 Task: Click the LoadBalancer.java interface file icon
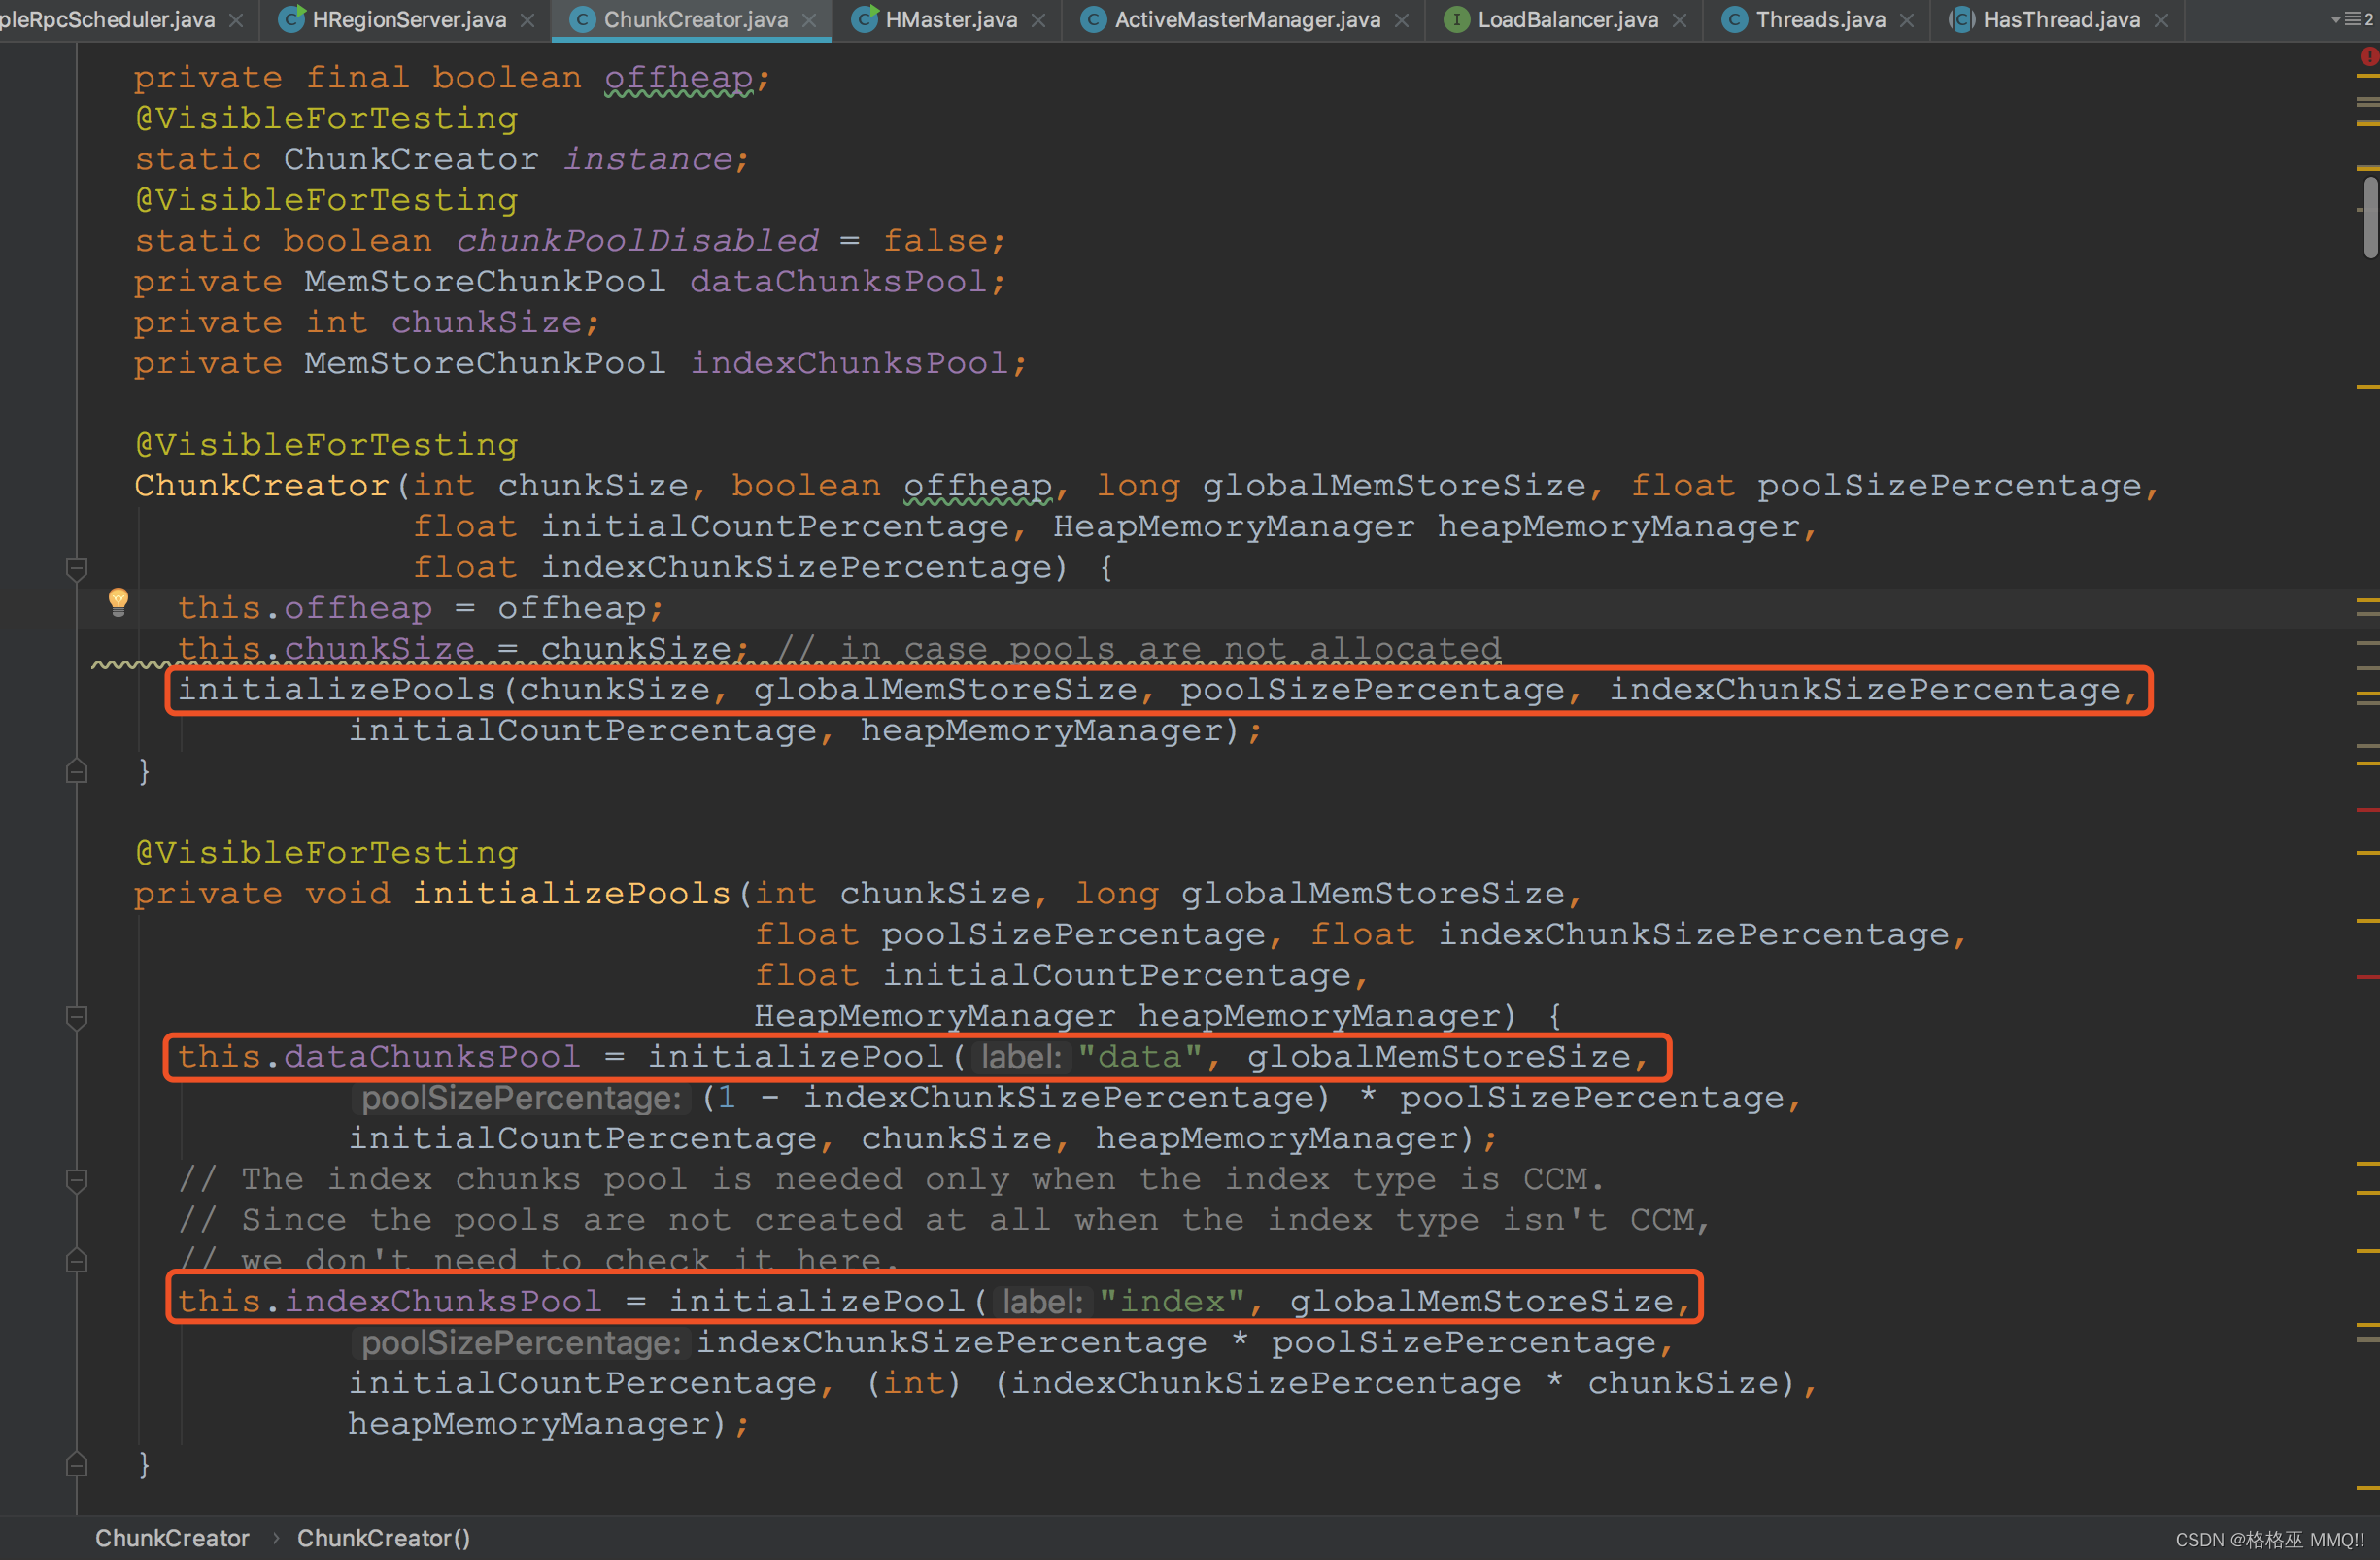[1457, 19]
